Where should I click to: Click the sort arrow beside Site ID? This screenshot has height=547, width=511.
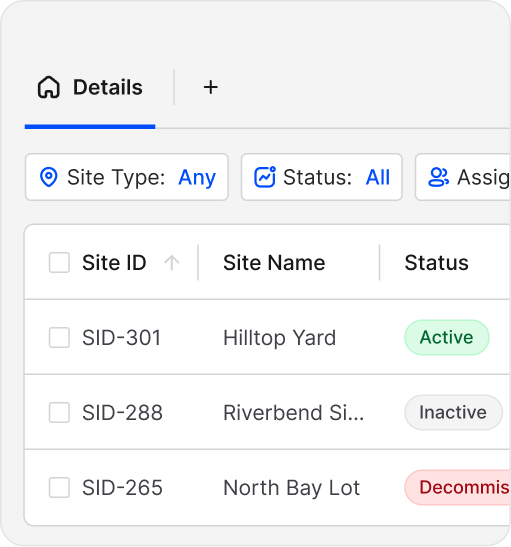172,263
